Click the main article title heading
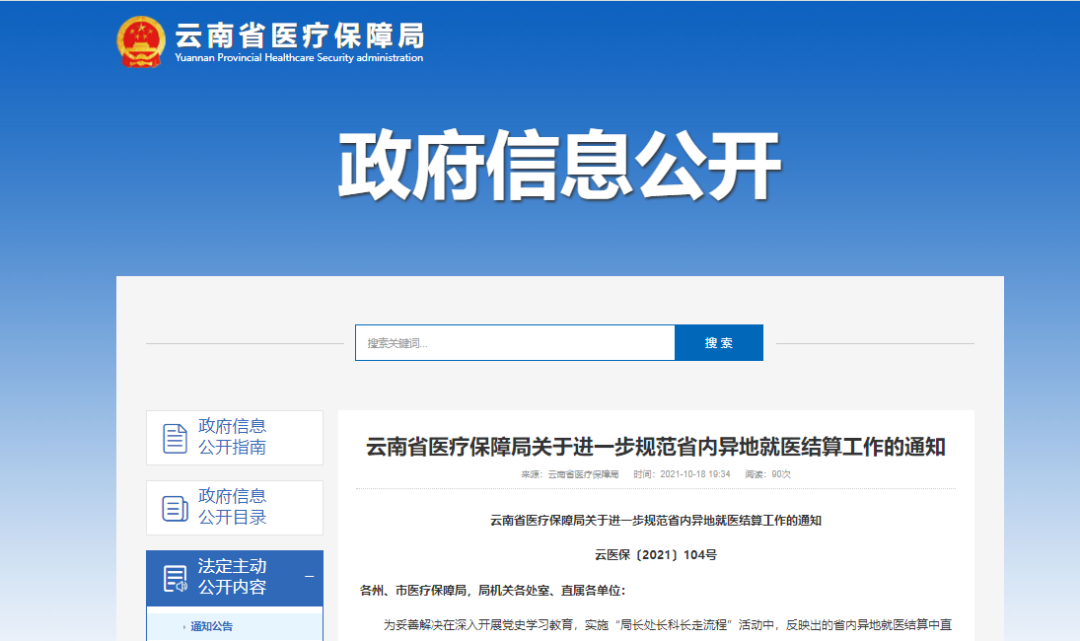The height and width of the screenshot is (641, 1080). click(x=655, y=447)
